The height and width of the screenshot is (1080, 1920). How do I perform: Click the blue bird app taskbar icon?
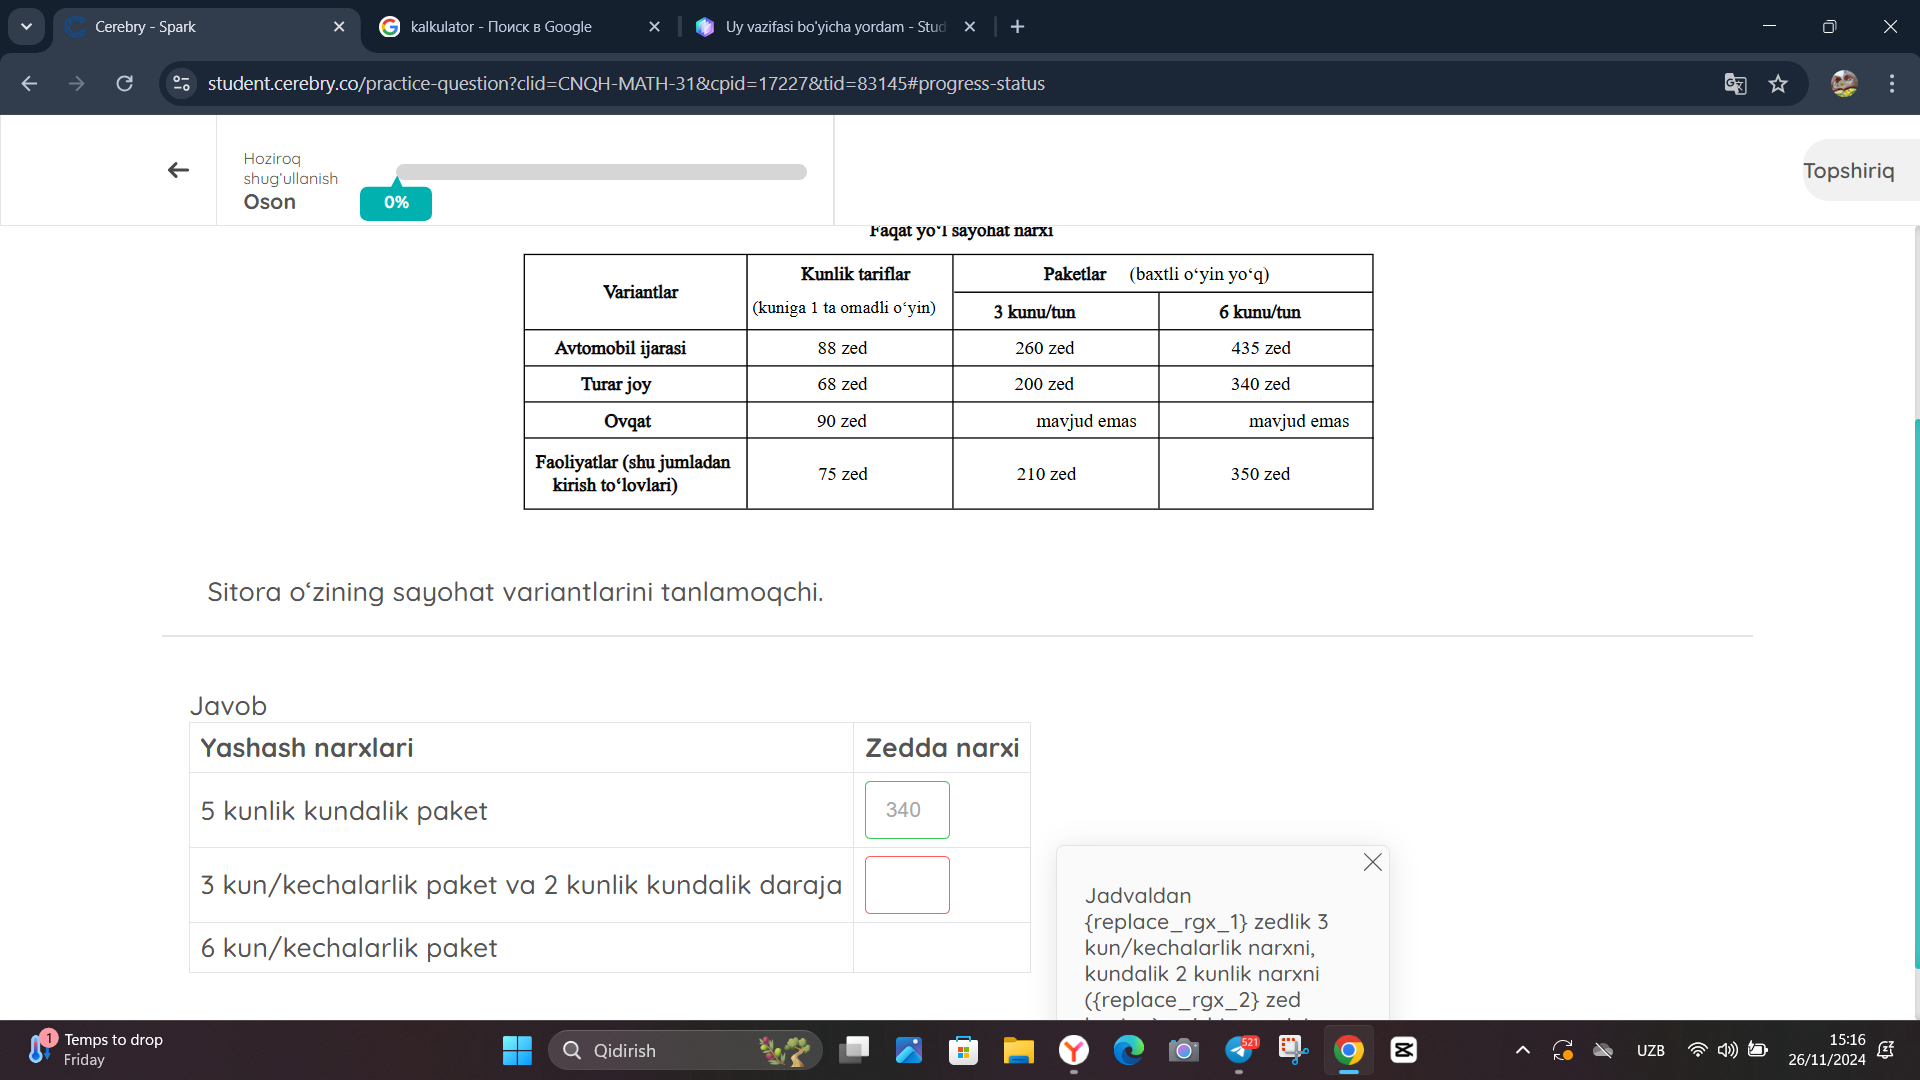click(x=908, y=1050)
